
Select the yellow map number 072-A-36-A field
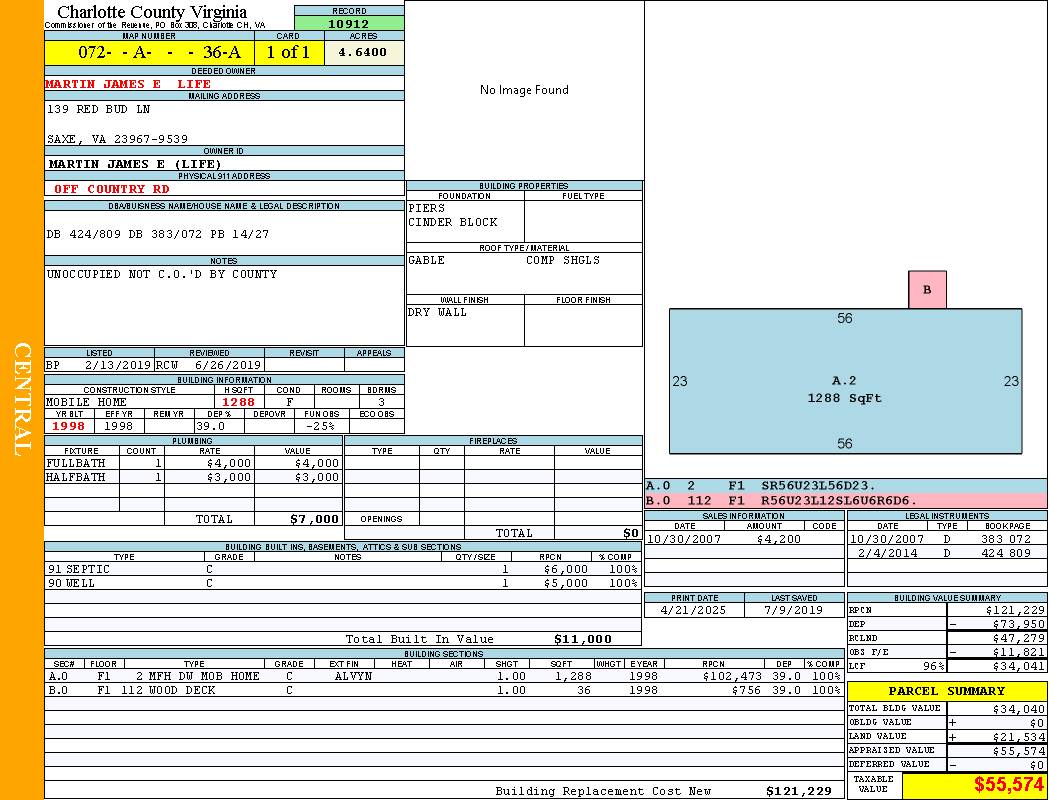tap(149, 52)
